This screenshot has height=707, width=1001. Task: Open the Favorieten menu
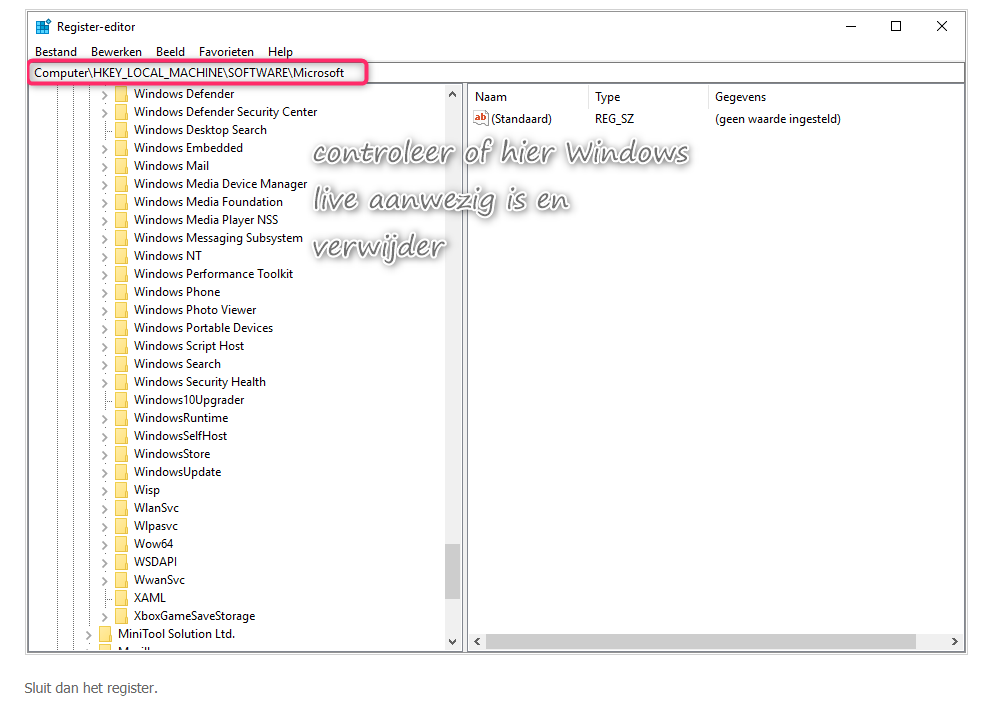(x=226, y=52)
